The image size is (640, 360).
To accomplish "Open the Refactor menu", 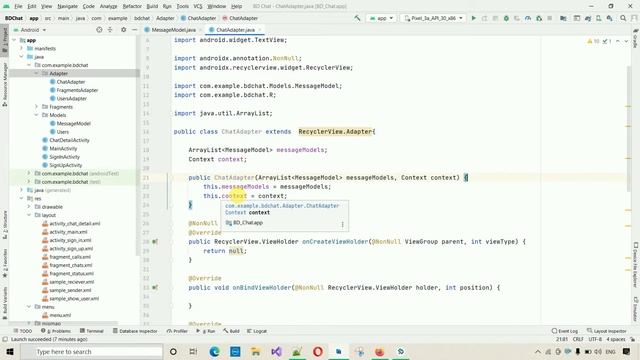I will (132, 6).
